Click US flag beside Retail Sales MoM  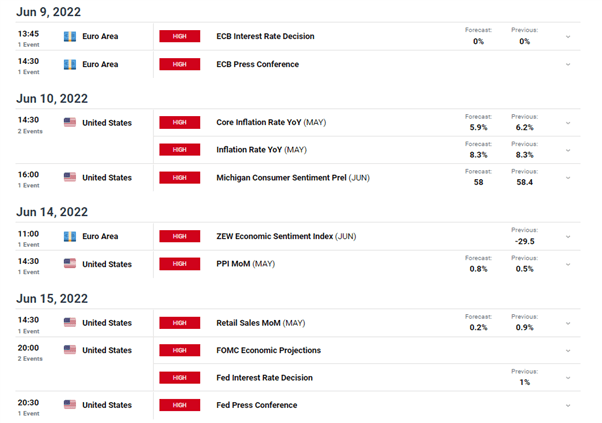pos(70,322)
